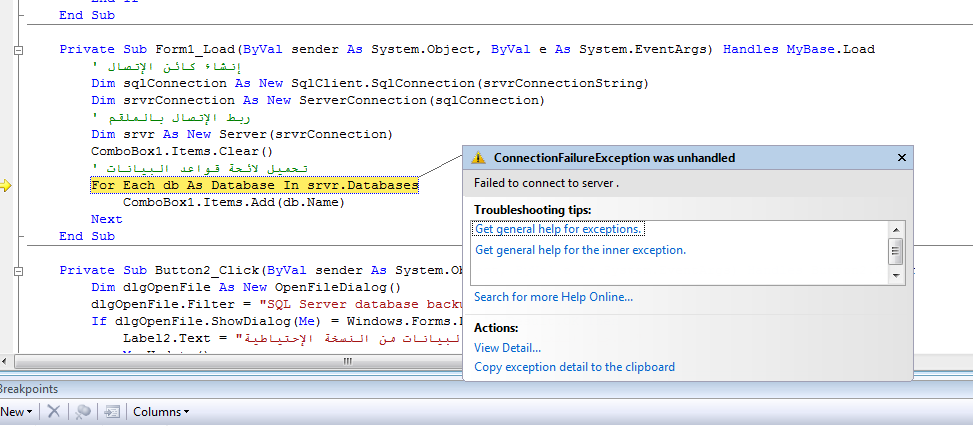Open Get general help for inner exception
Image resolution: width=975 pixels, height=426 pixels.
point(580,250)
